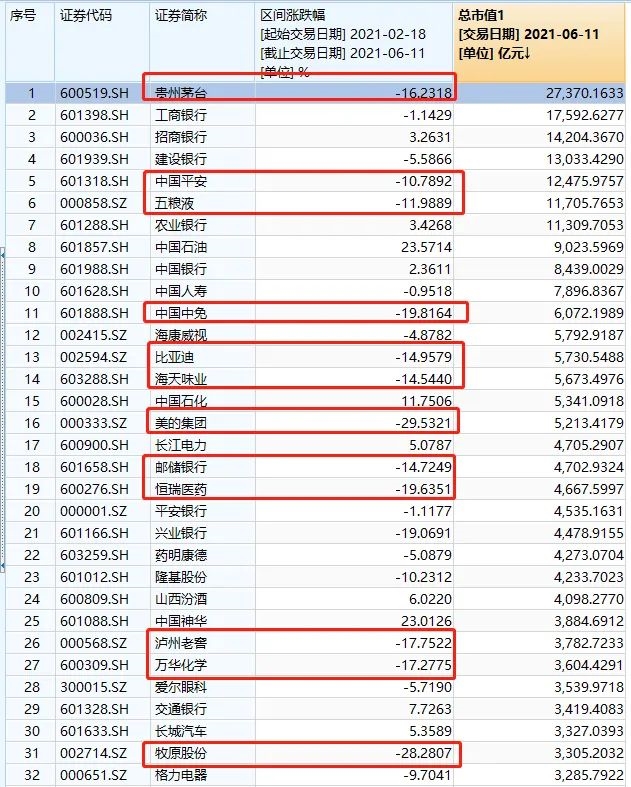Select the 兴业银行 name cell
This screenshot has height=787, width=631.
[181, 533]
